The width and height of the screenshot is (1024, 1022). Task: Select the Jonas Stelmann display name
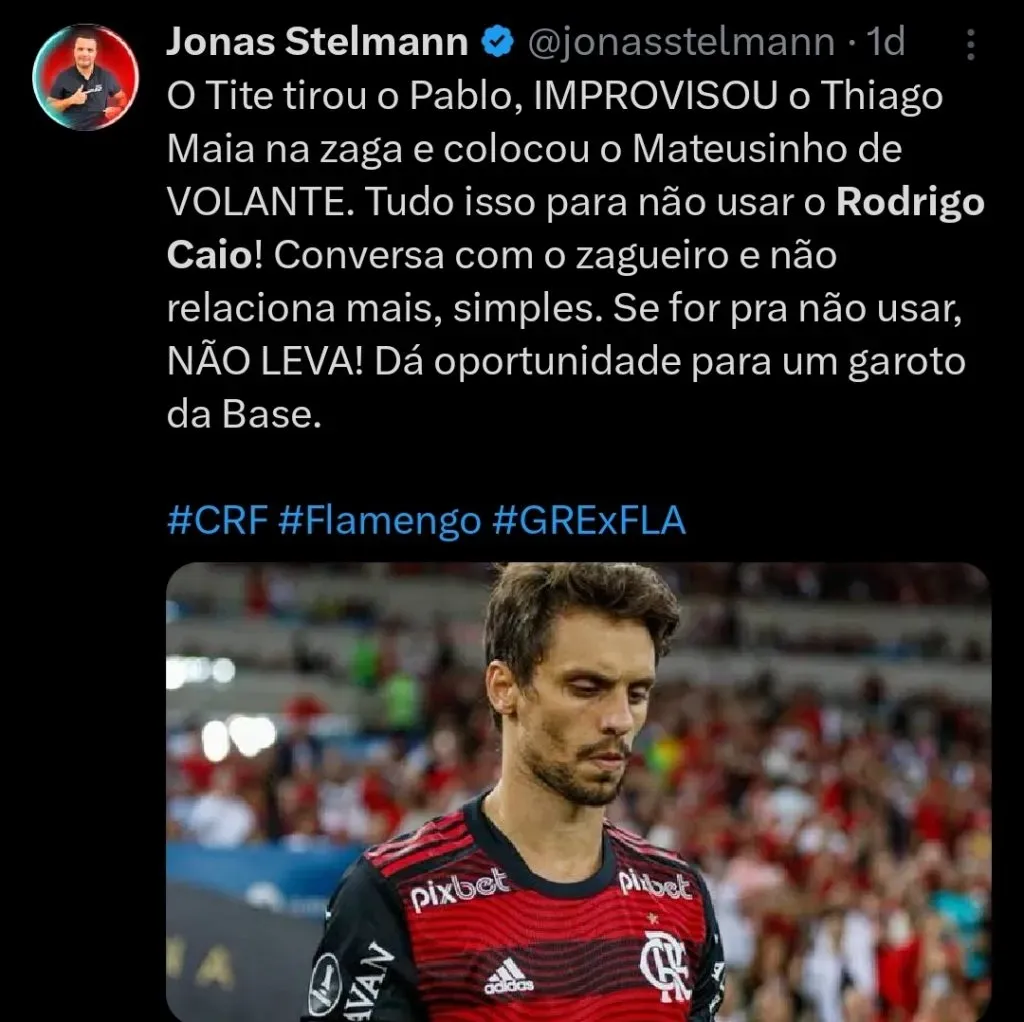tap(317, 42)
